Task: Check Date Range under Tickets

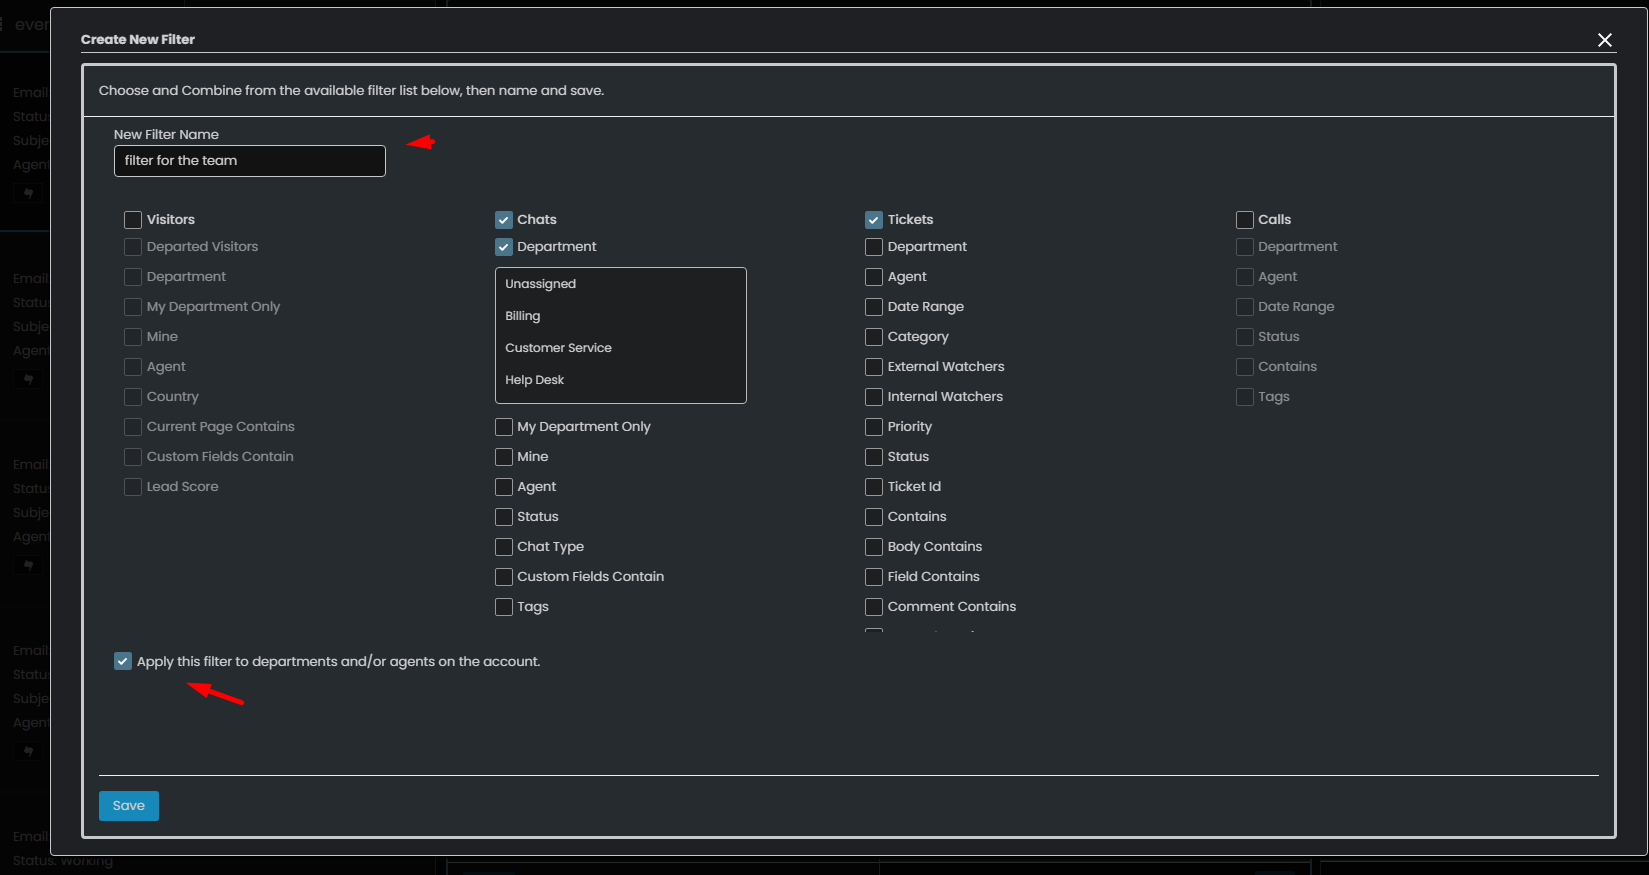Action: 874,307
